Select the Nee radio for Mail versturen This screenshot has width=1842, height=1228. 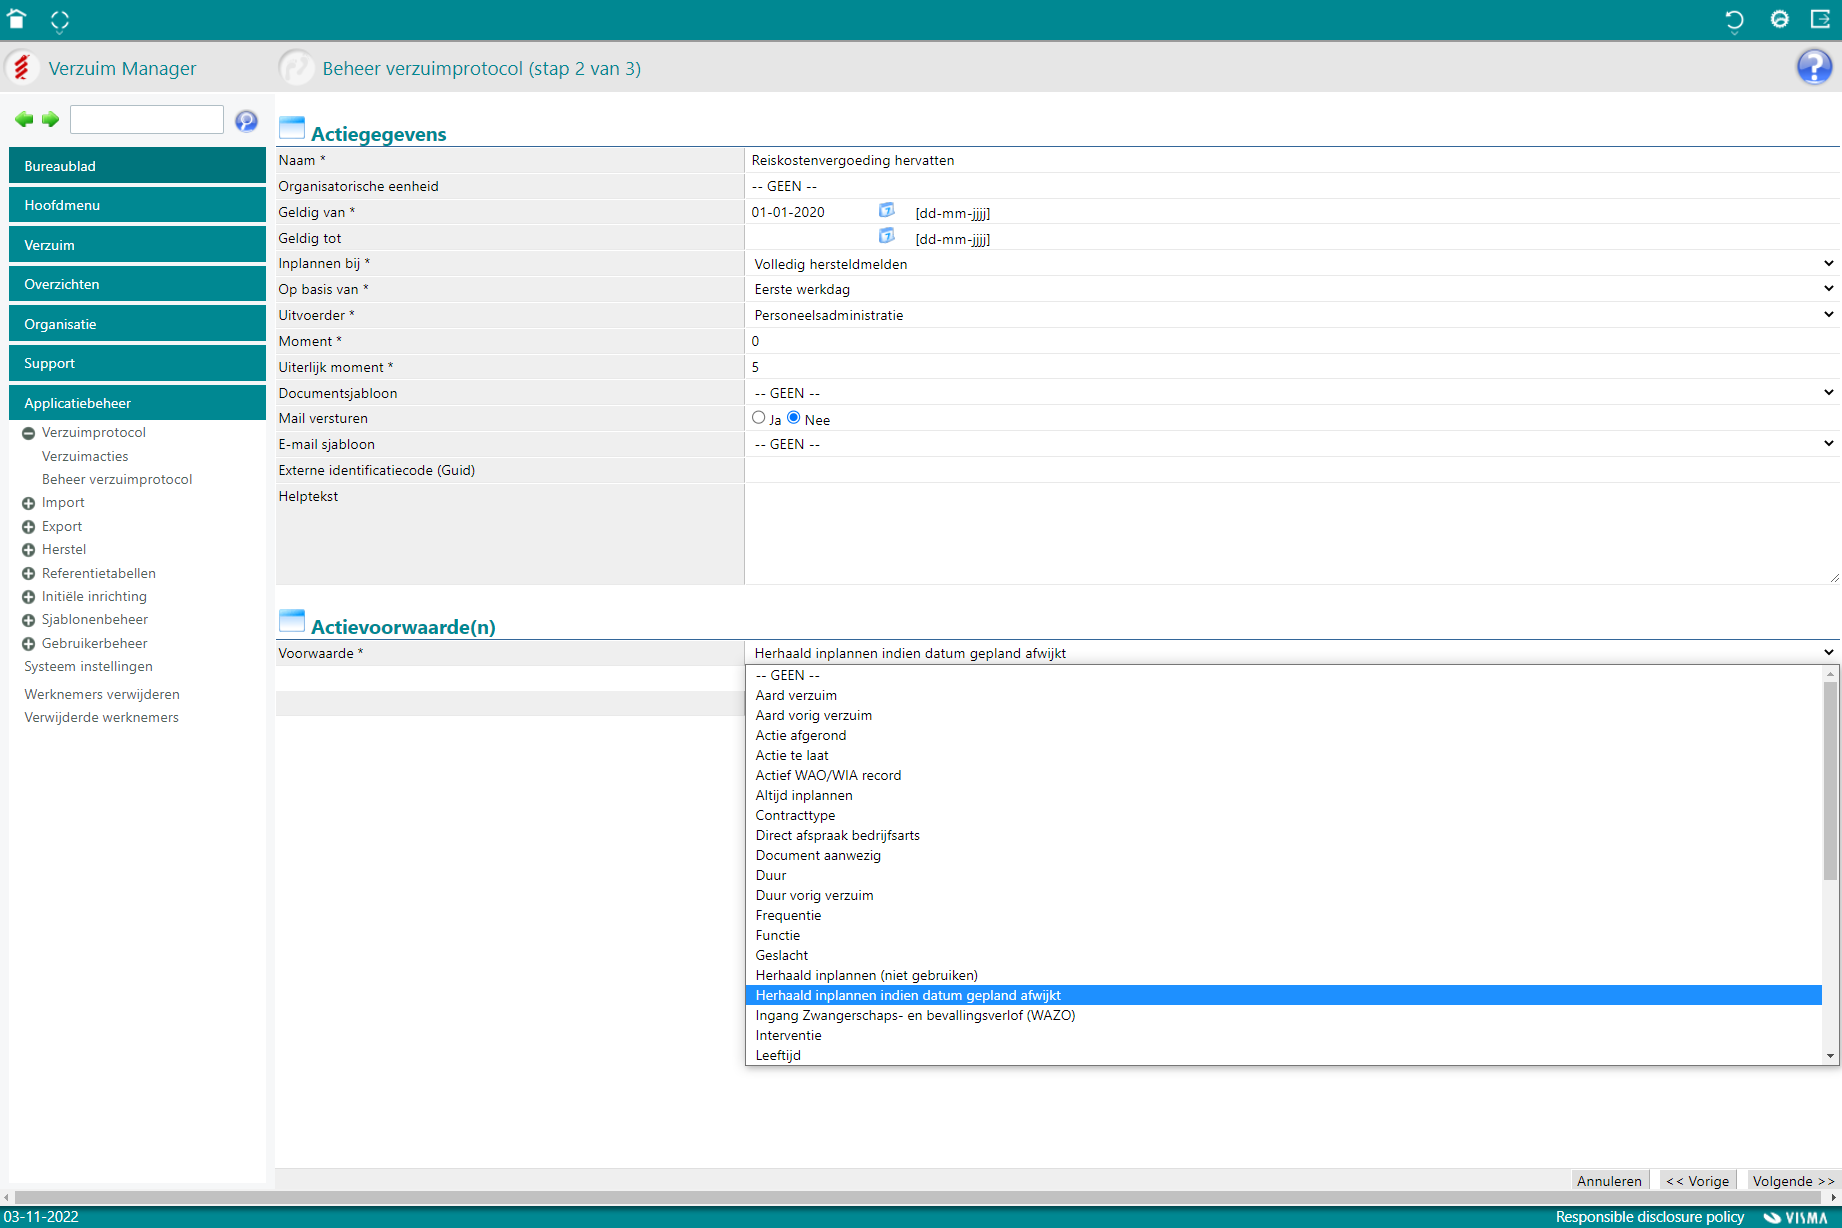point(794,418)
